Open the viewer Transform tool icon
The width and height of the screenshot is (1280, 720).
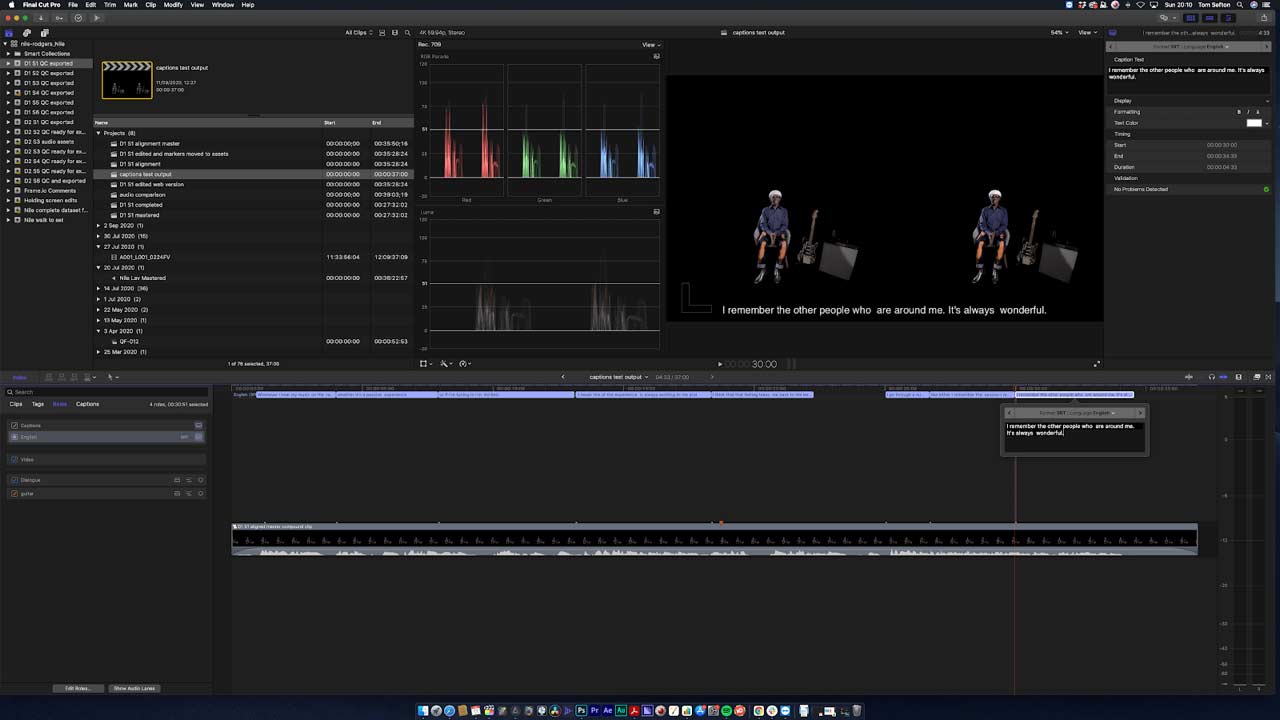(425, 364)
